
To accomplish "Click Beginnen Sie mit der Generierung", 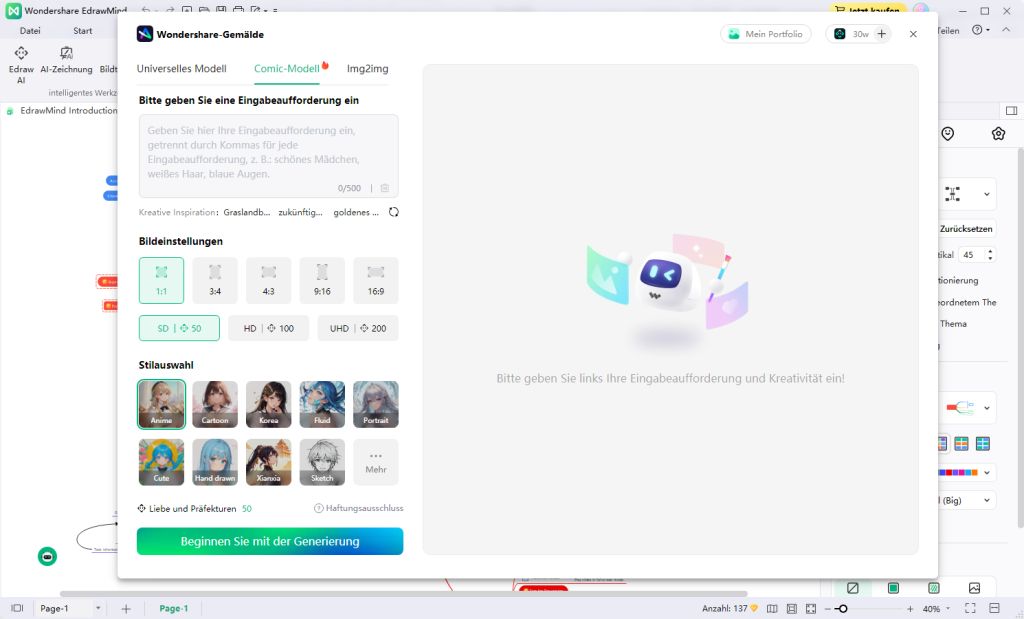I will [x=270, y=541].
